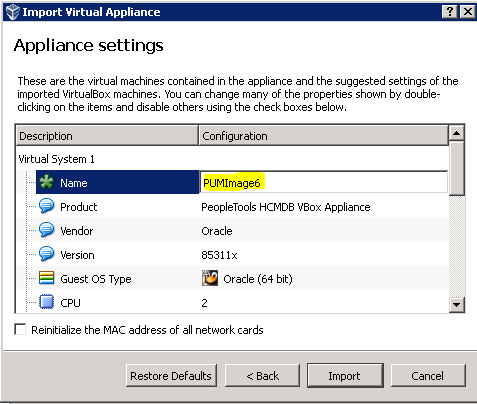Click the Oracle (64 bit) penguin icon
The image size is (477, 404).
(x=210, y=278)
